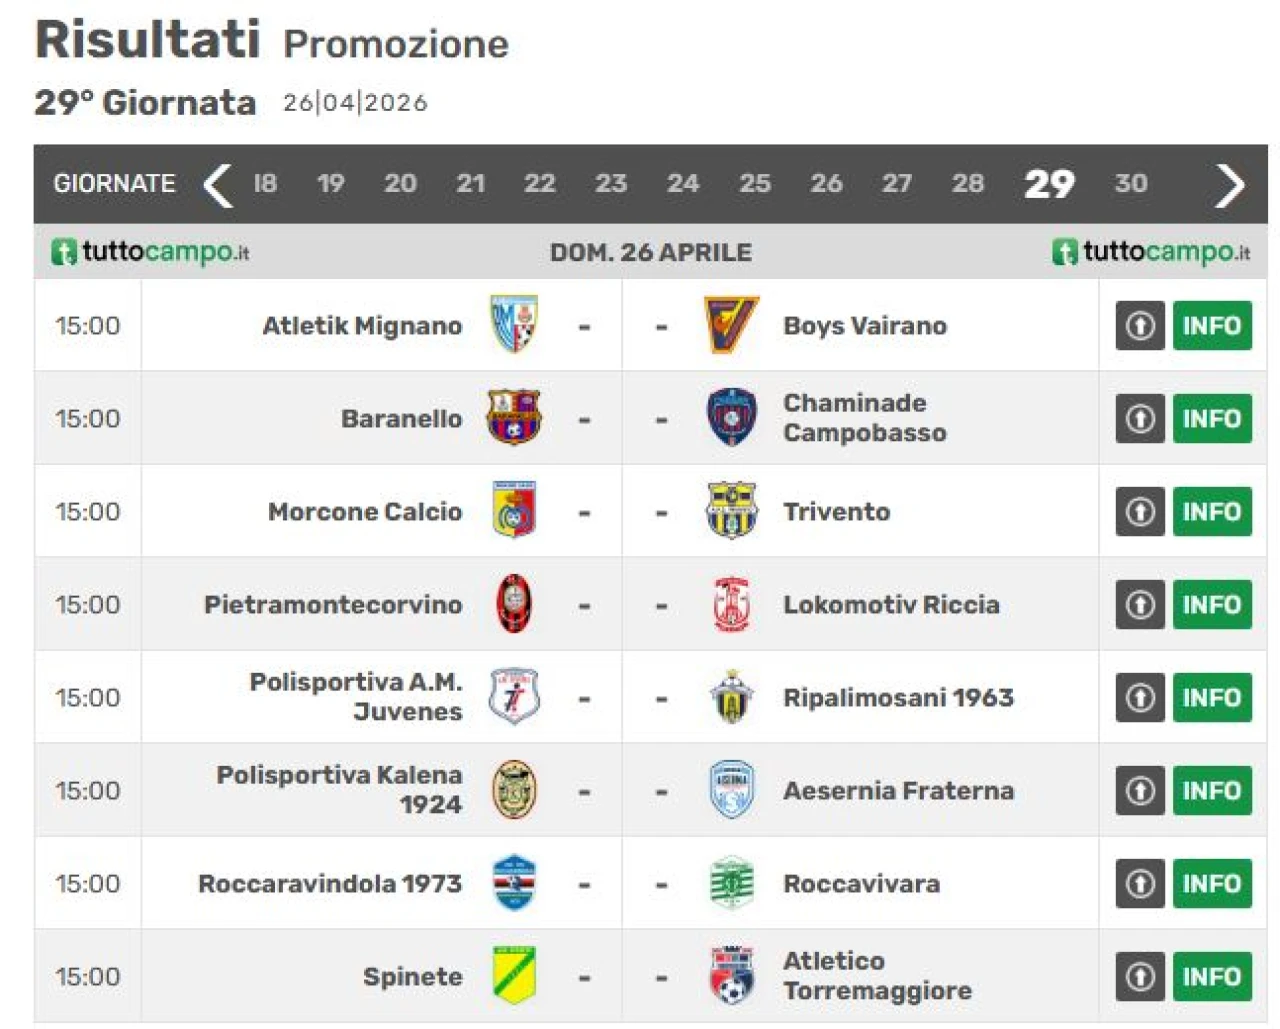The image size is (1280, 1029).
Task: Click the Lokomotiv Riccia club badge
Action: (731, 604)
